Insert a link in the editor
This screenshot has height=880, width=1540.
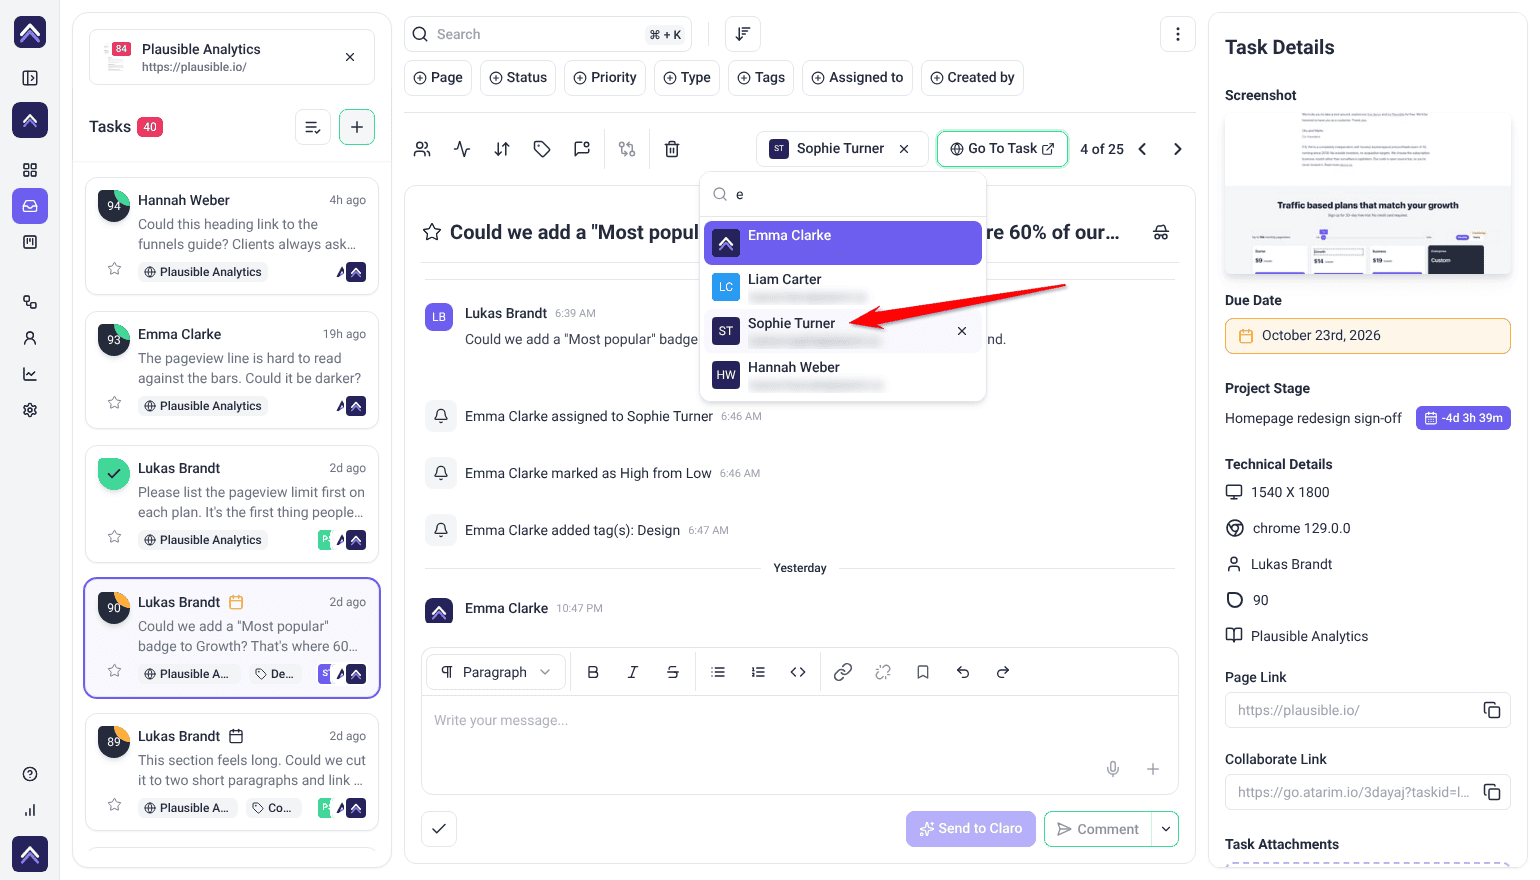click(x=843, y=672)
